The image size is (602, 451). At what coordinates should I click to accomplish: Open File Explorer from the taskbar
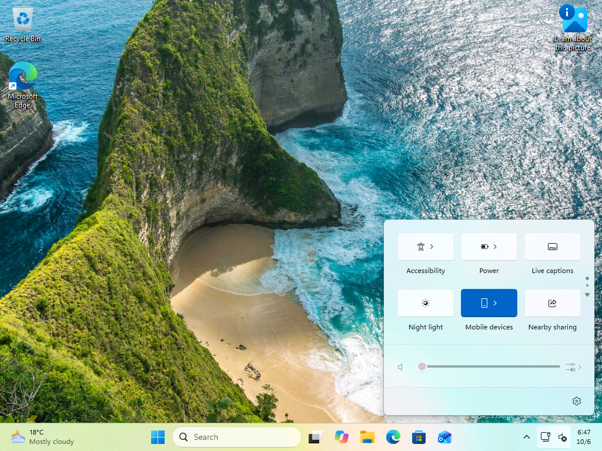pyautogui.click(x=367, y=437)
